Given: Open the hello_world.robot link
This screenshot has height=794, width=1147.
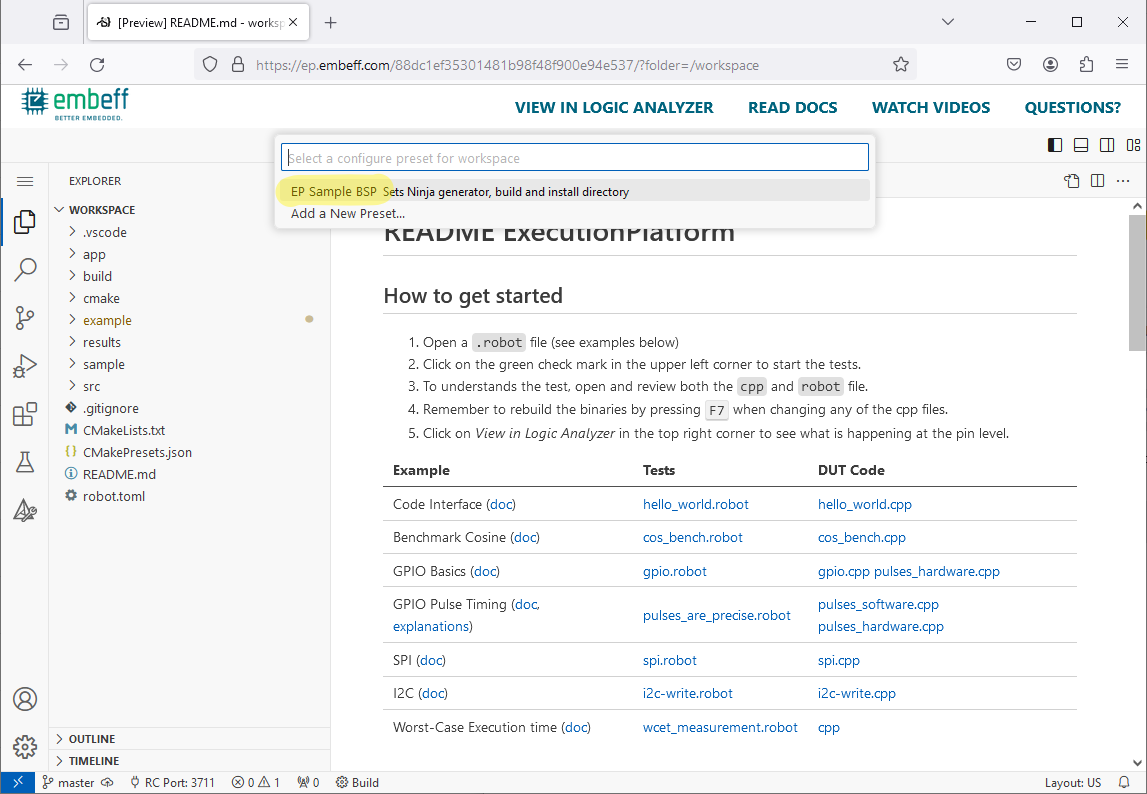Looking at the screenshot, I should coord(695,505).
